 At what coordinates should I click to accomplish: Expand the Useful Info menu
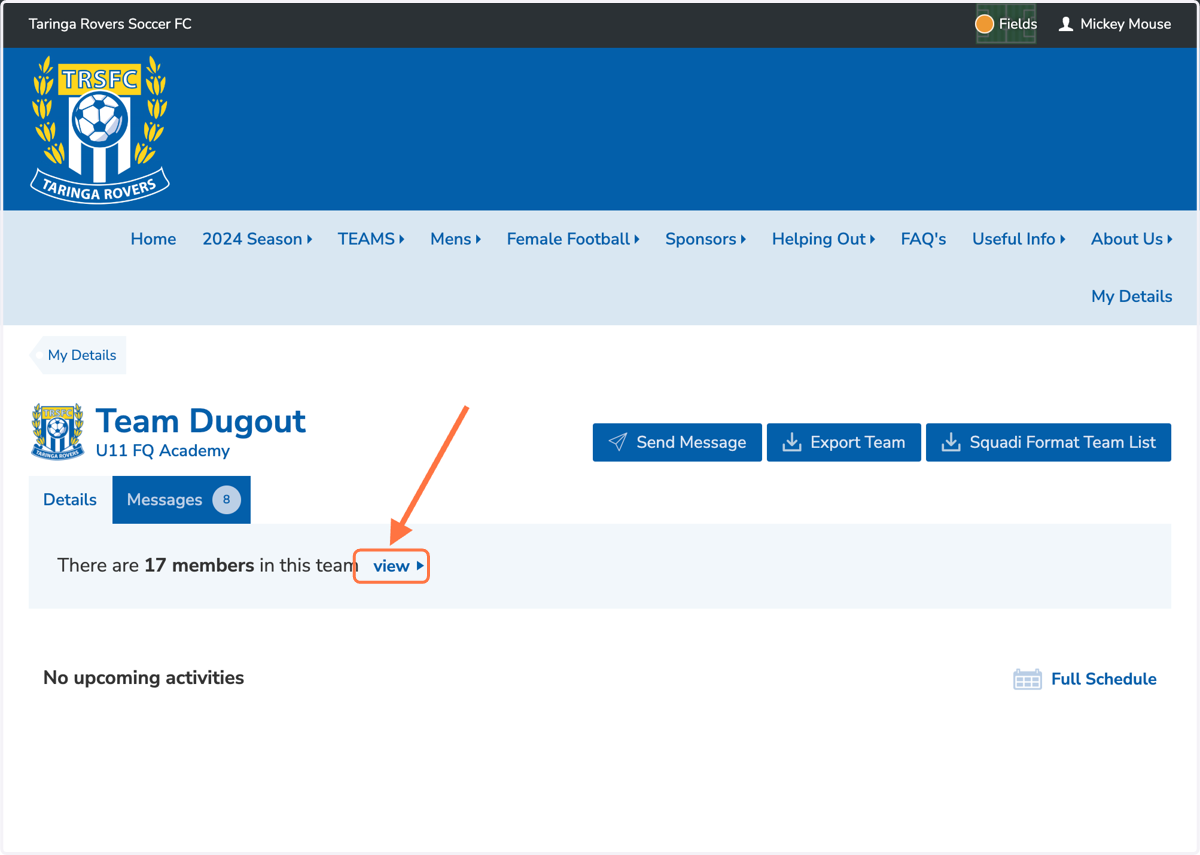pos(1019,239)
